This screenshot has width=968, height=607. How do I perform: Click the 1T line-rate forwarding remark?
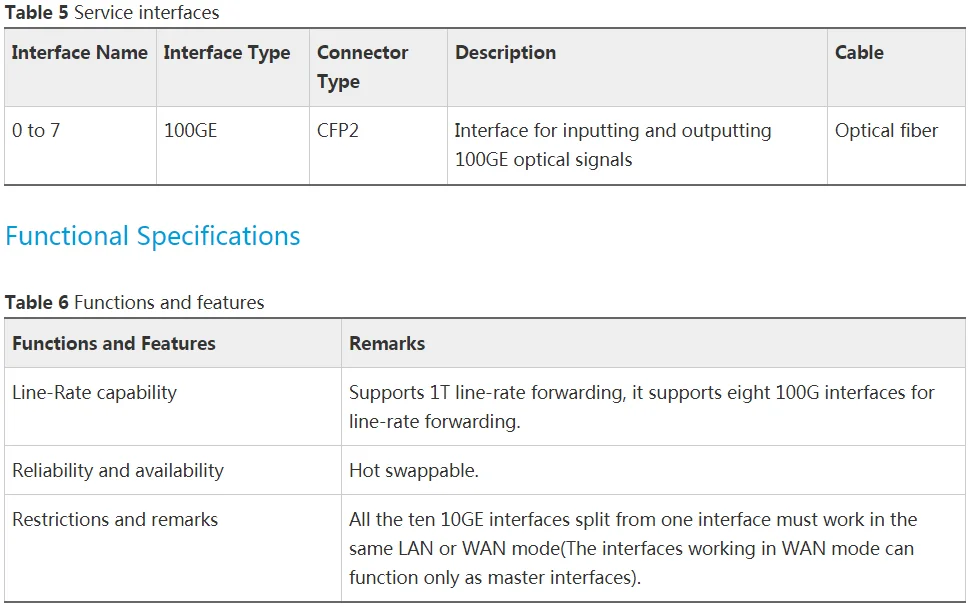(641, 407)
